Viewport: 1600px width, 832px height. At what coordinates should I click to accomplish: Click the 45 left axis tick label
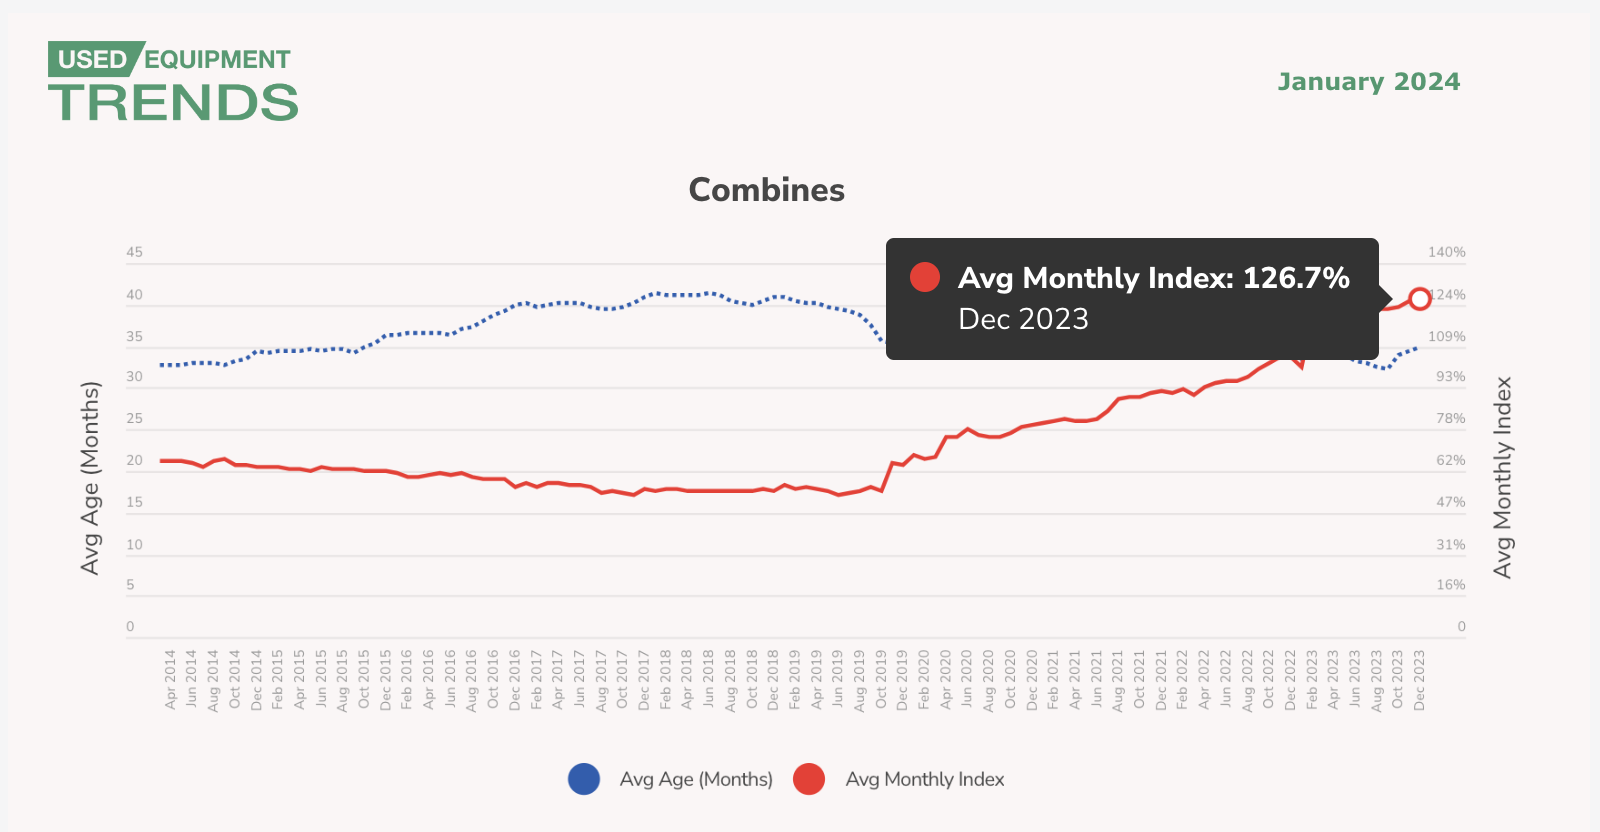point(134,252)
